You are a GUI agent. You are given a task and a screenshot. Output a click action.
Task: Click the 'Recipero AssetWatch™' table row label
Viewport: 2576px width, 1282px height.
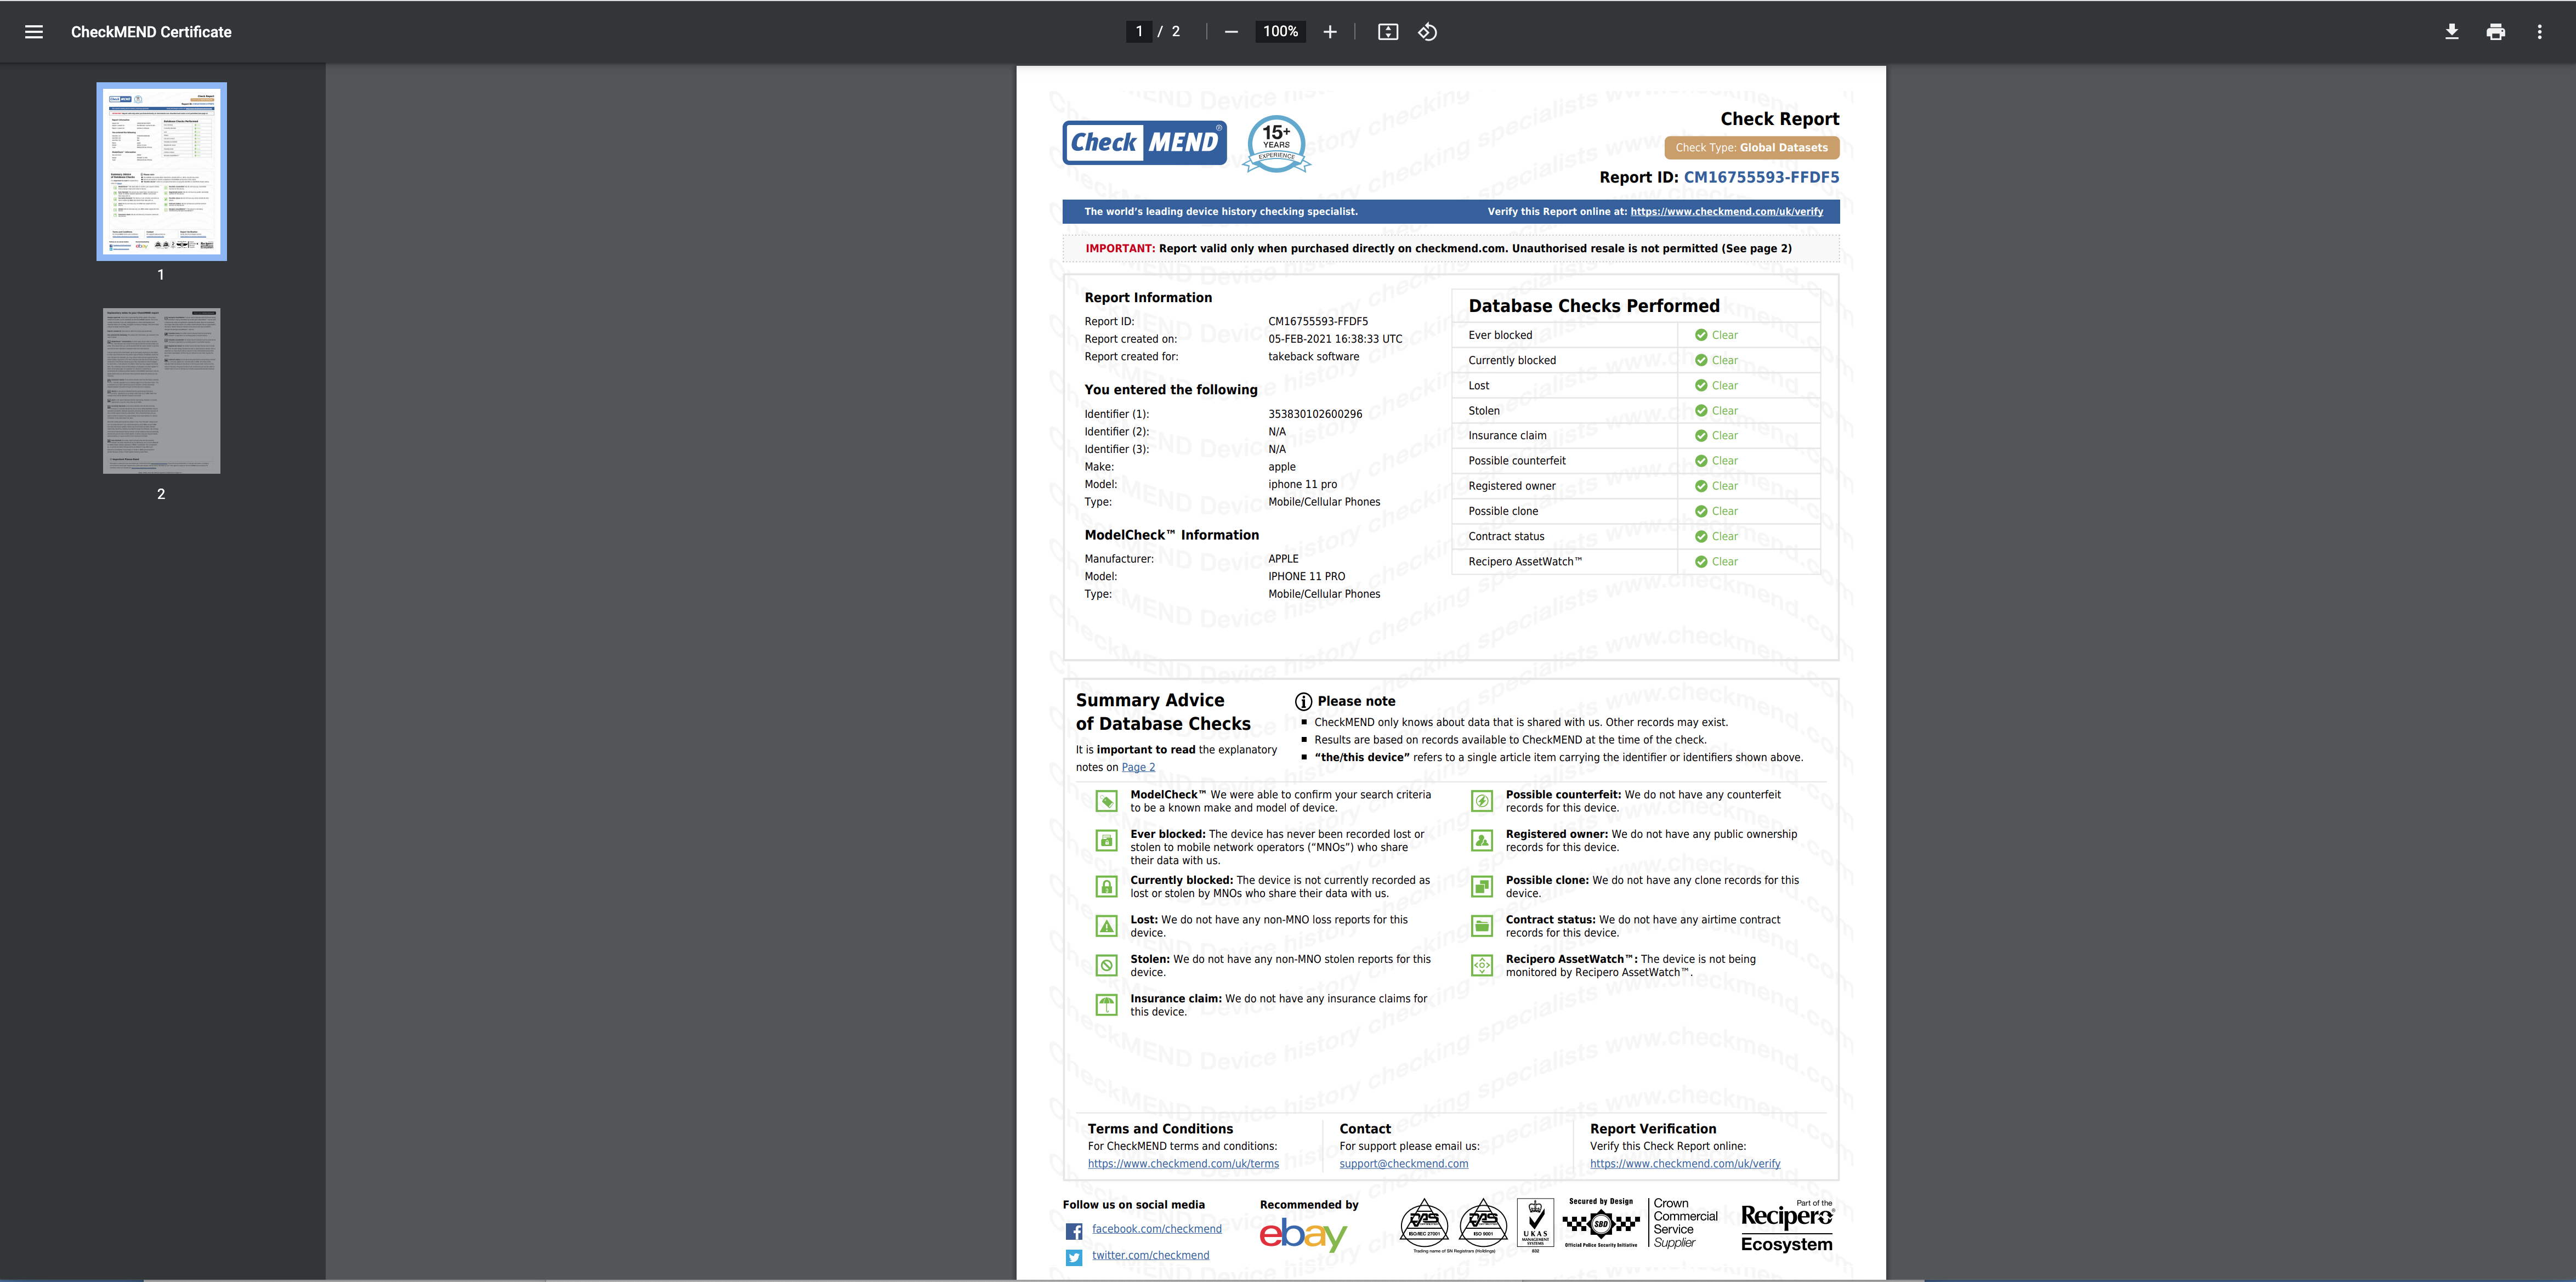[1525, 562]
